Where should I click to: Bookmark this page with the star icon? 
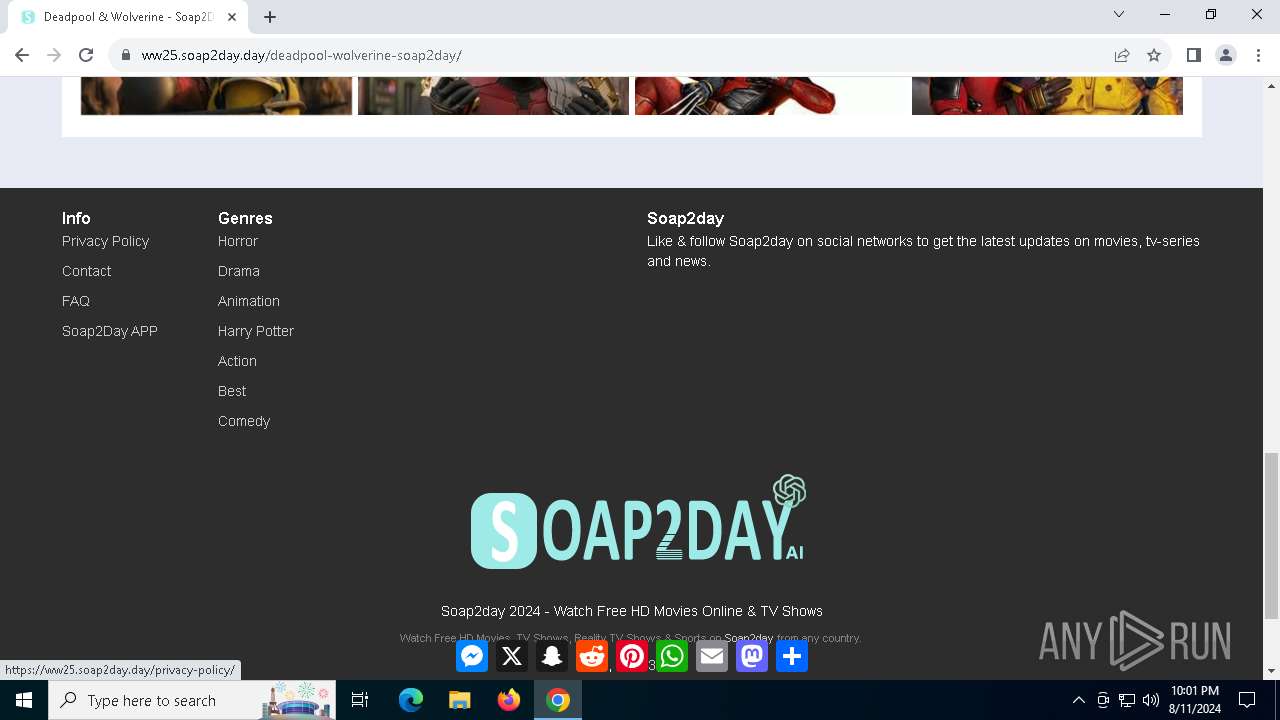(x=1154, y=55)
